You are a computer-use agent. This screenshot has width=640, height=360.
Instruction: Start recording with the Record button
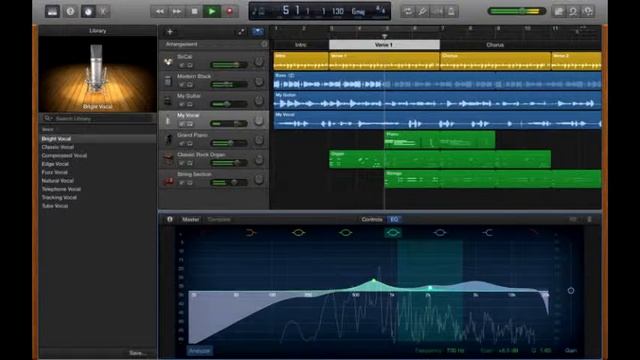point(229,11)
